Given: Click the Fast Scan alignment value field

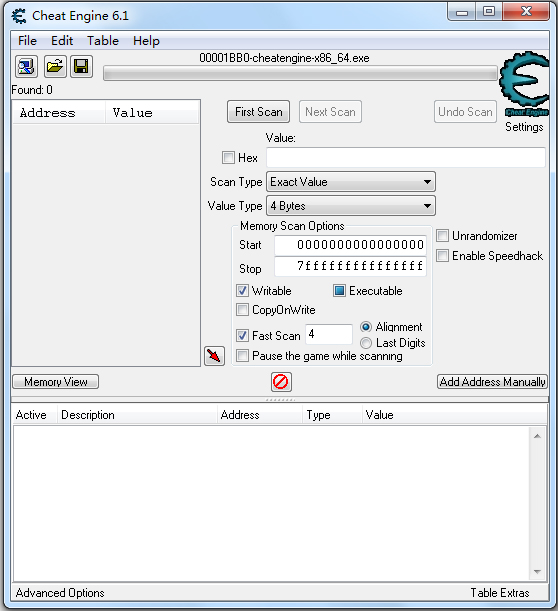Looking at the screenshot, I should [x=329, y=334].
